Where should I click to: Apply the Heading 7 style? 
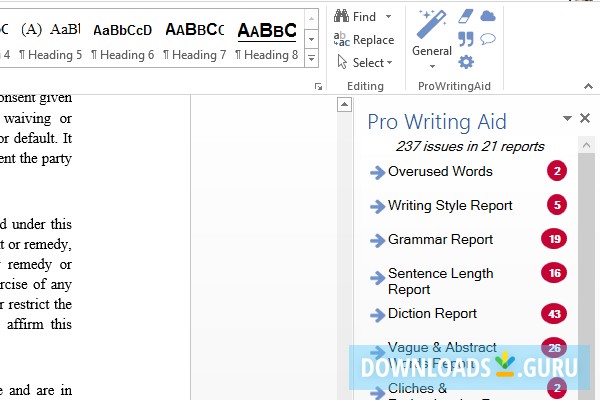point(195,40)
